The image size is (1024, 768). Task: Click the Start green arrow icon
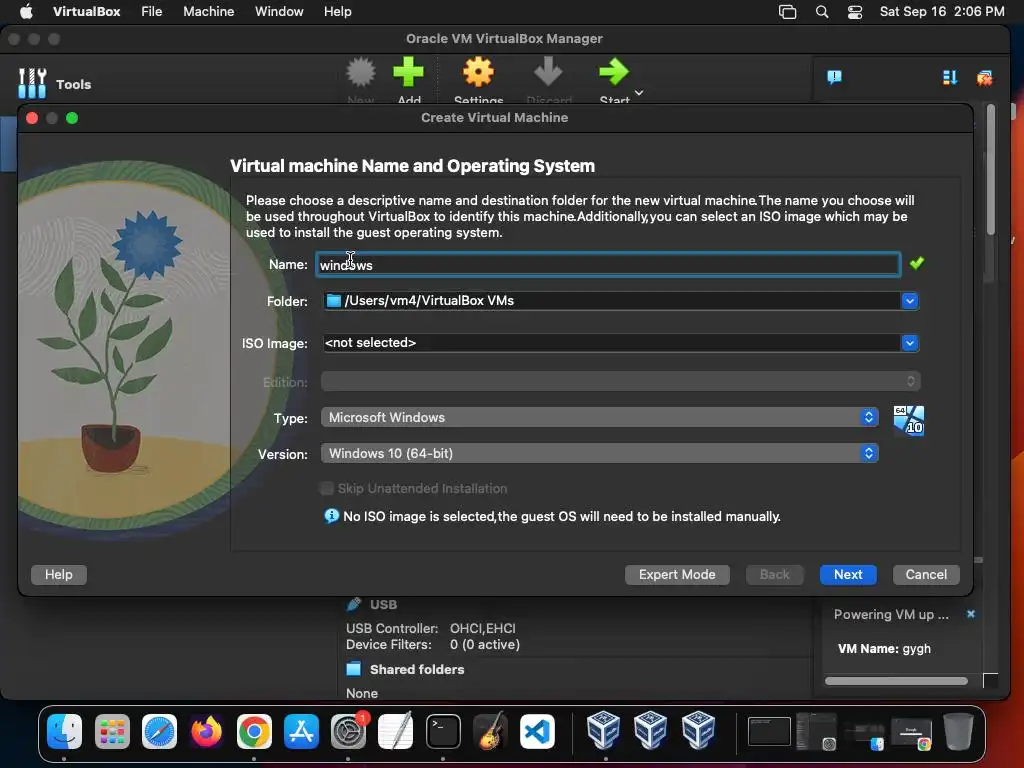coord(613,72)
